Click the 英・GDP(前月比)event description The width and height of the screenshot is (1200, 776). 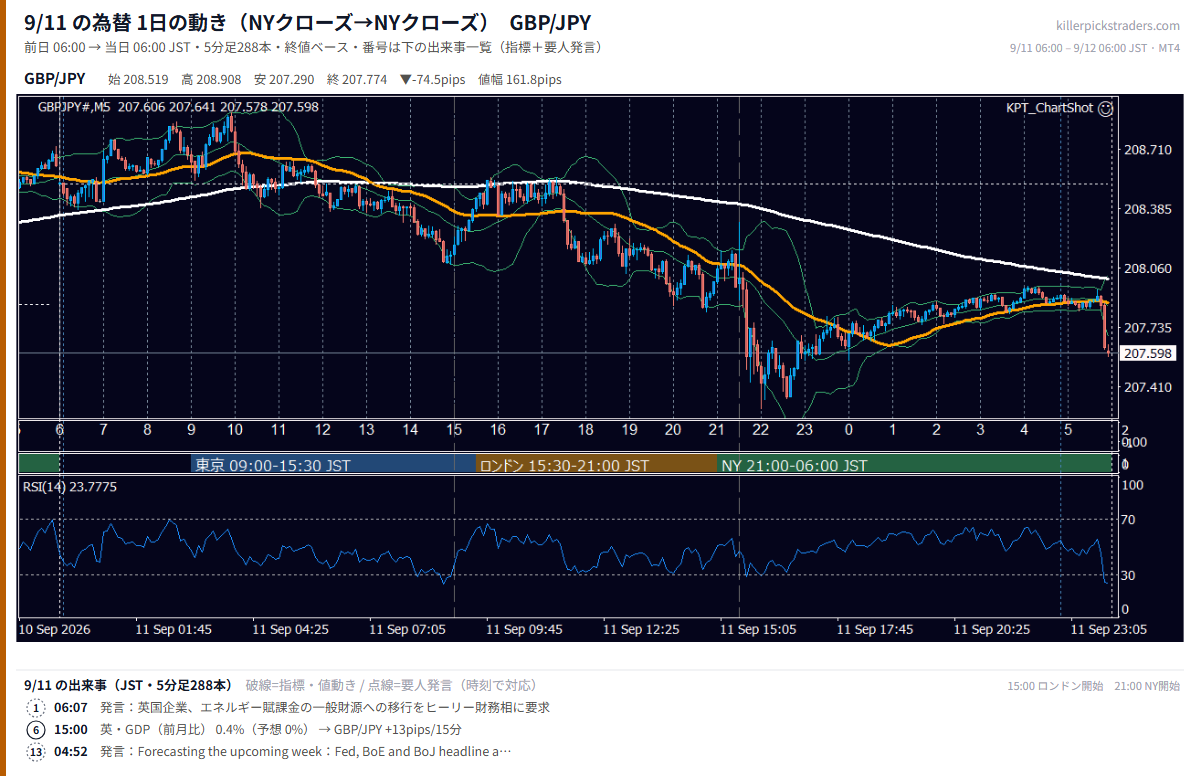pos(281,729)
